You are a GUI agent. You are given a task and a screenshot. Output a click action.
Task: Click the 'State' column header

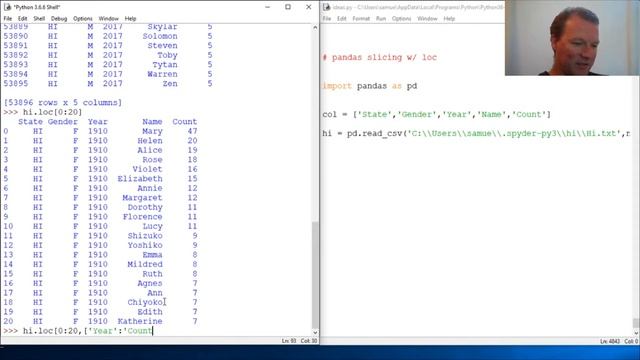30,122
